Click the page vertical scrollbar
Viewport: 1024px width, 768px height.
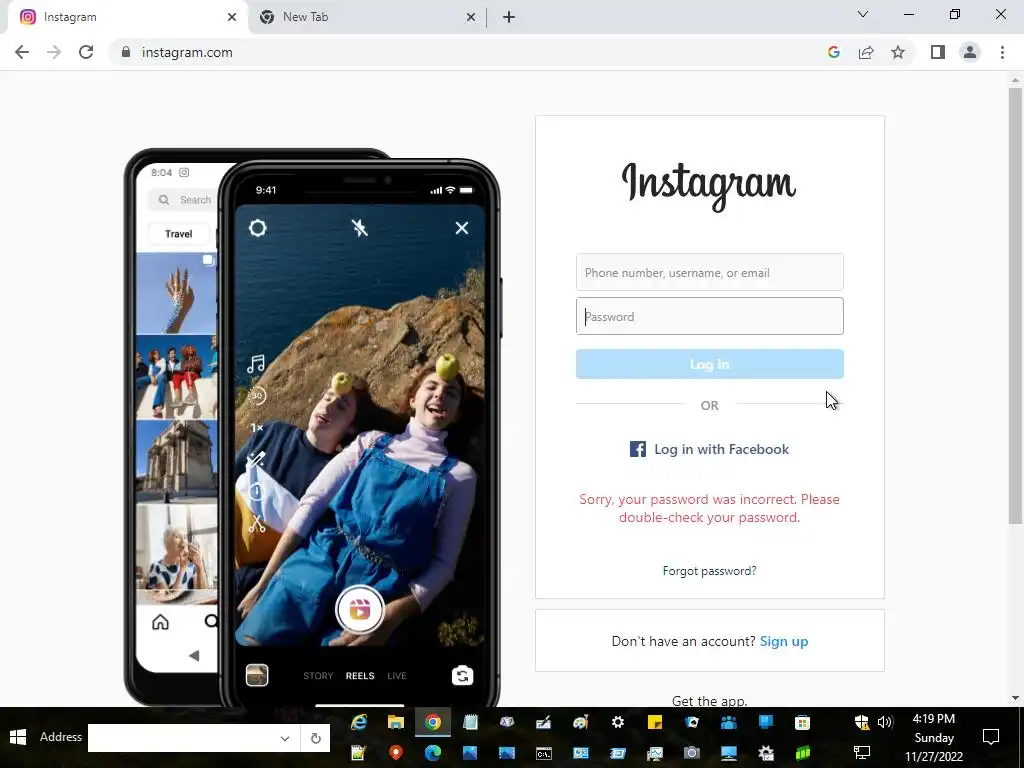pos(1015,306)
